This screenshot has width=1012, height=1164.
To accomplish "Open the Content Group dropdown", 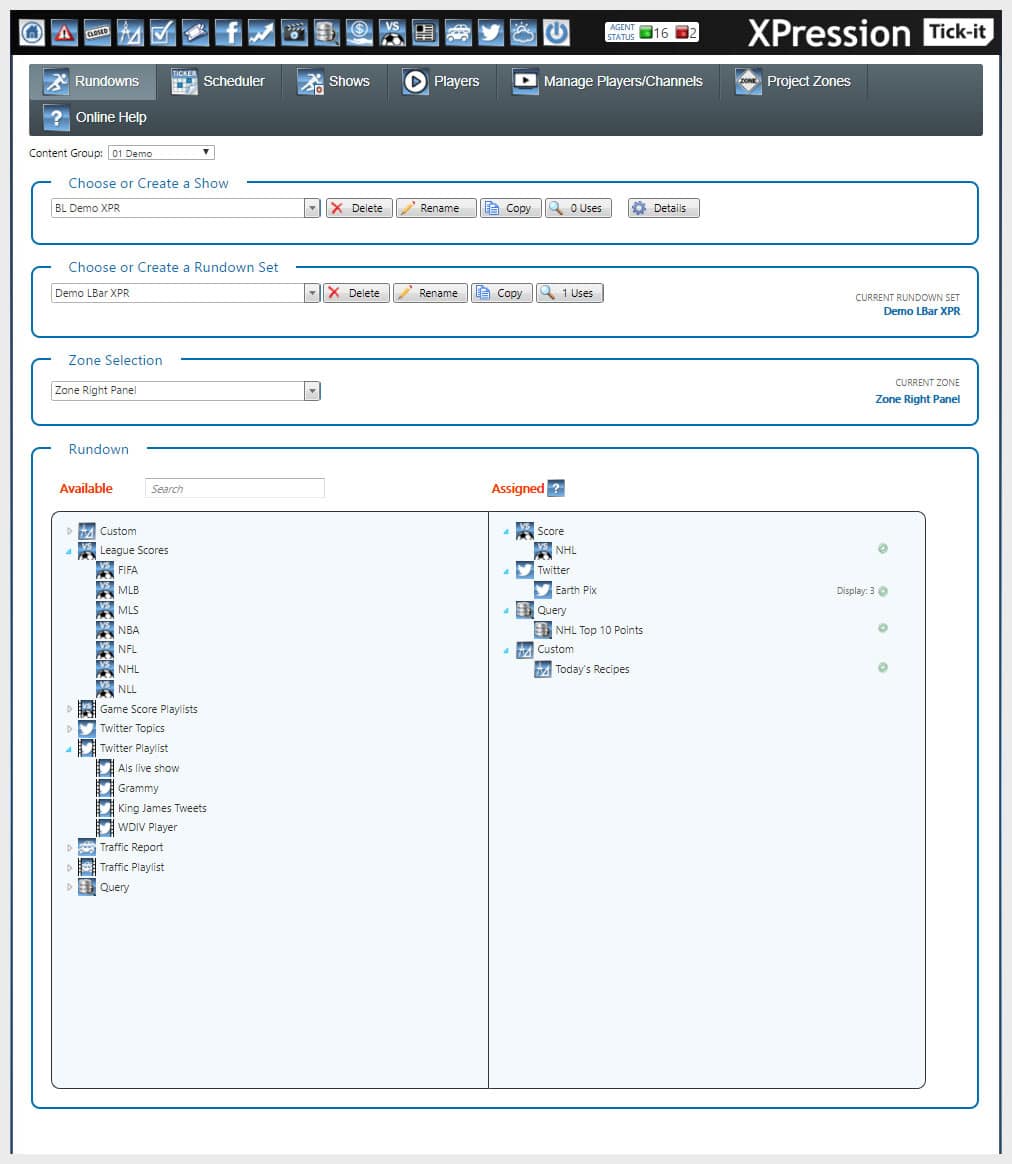I will click(x=161, y=153).
